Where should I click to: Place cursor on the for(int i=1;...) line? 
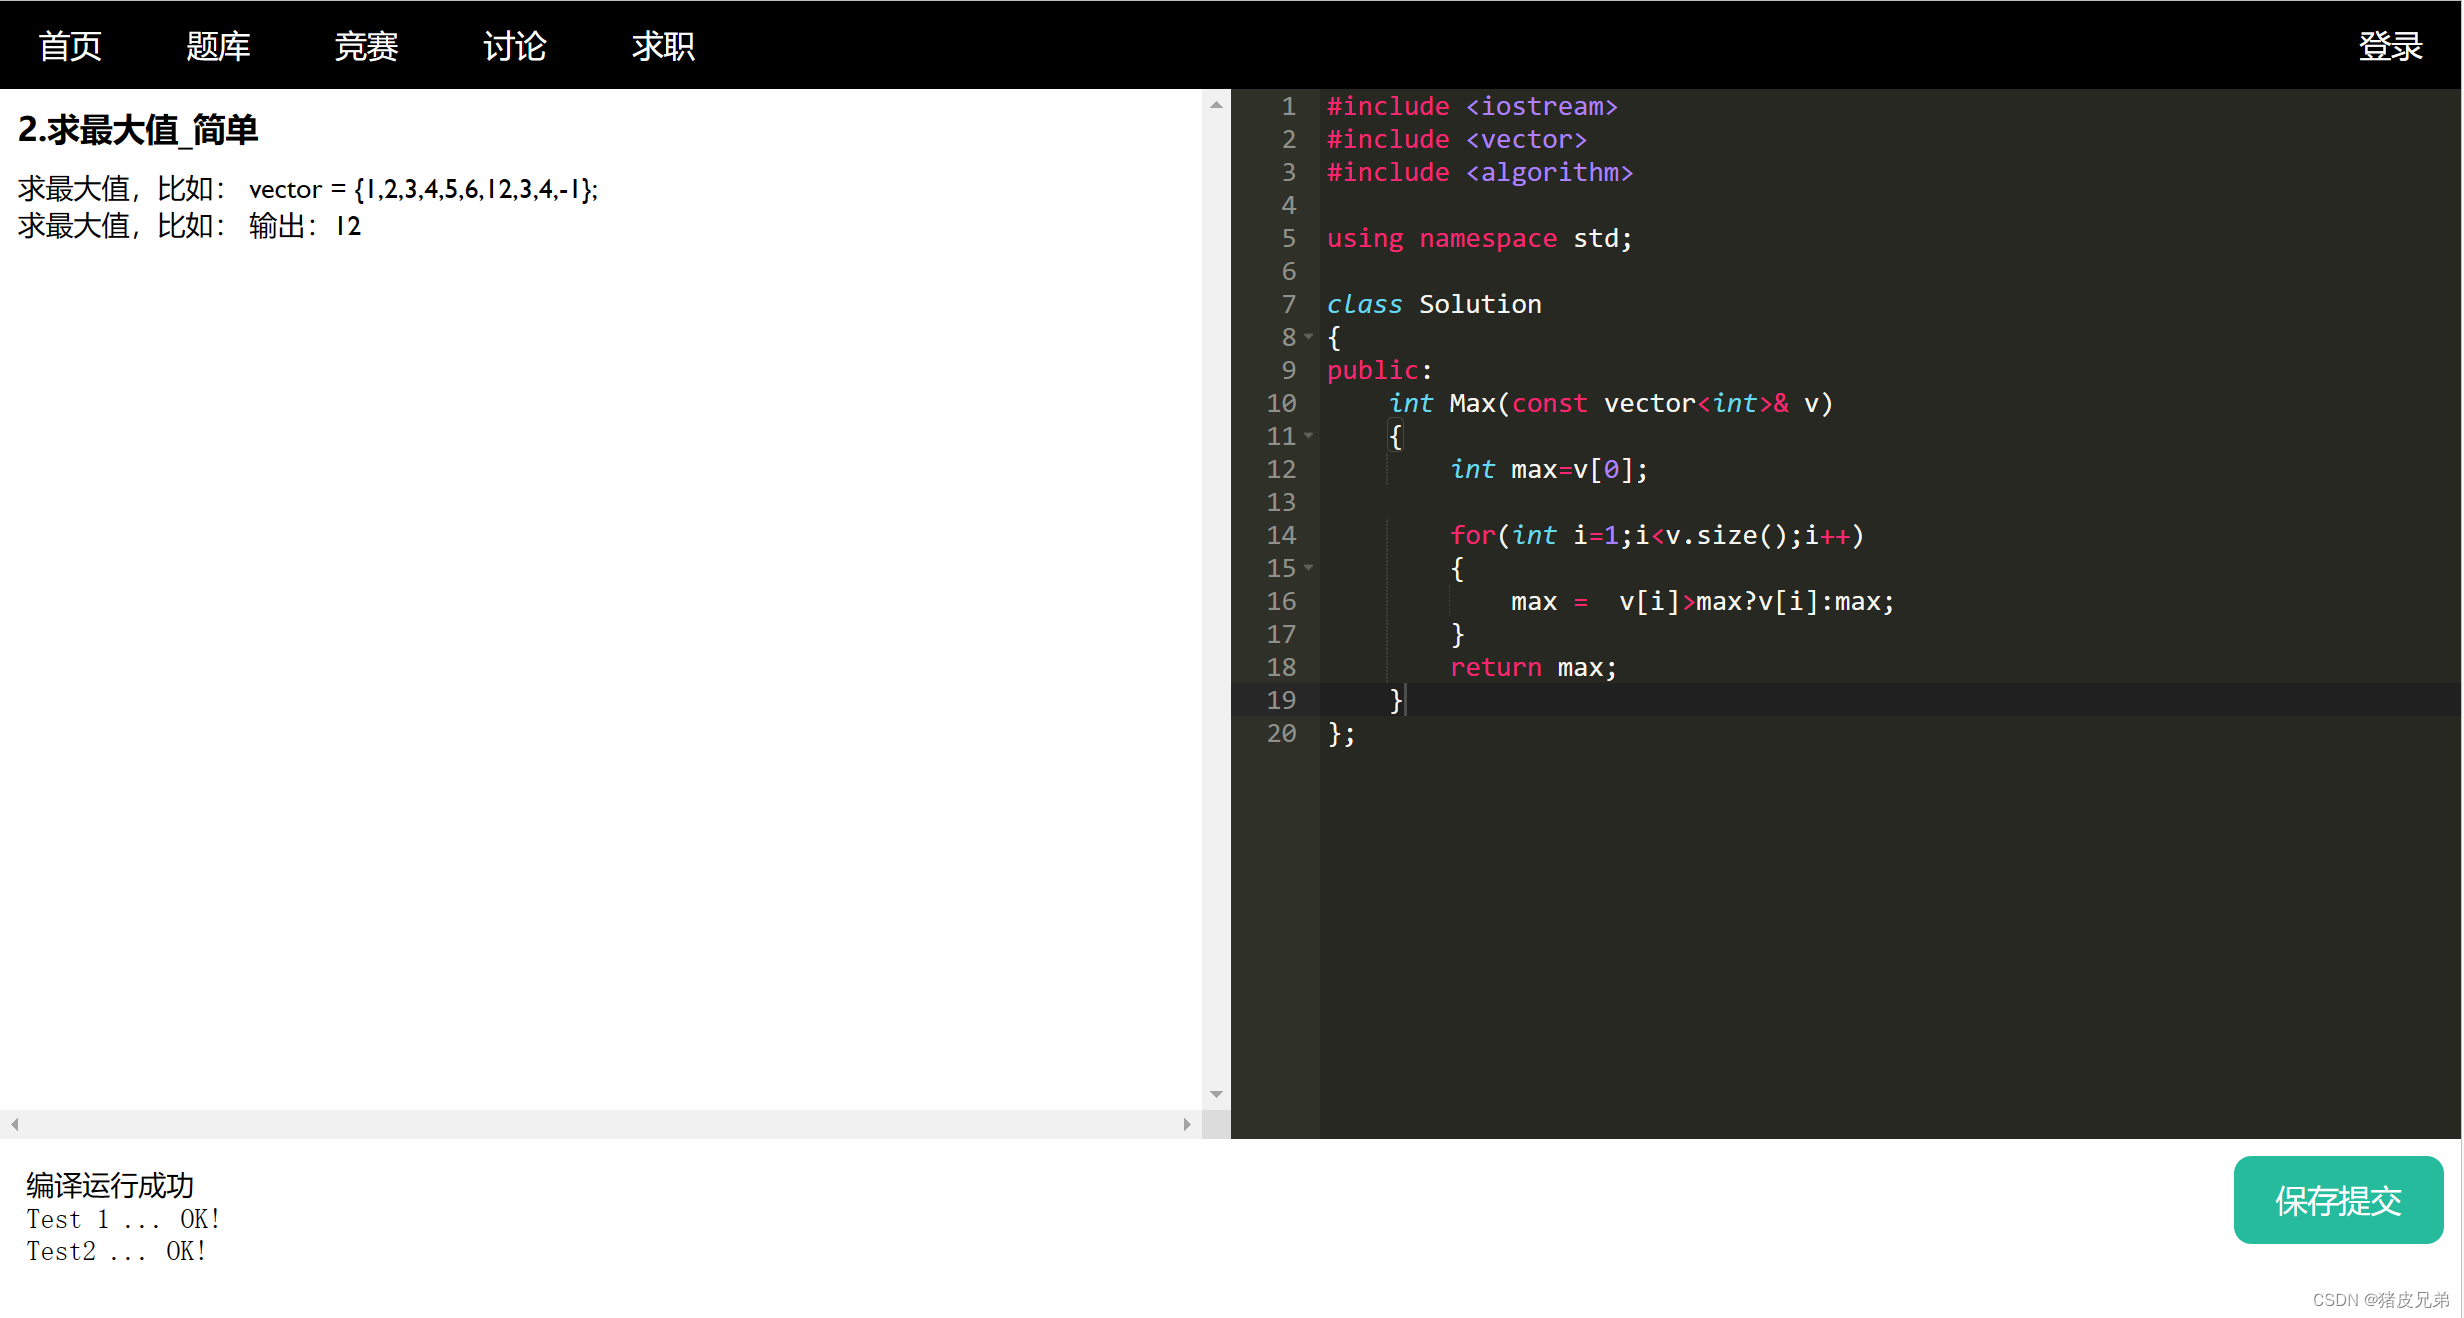click(1657, 535)
